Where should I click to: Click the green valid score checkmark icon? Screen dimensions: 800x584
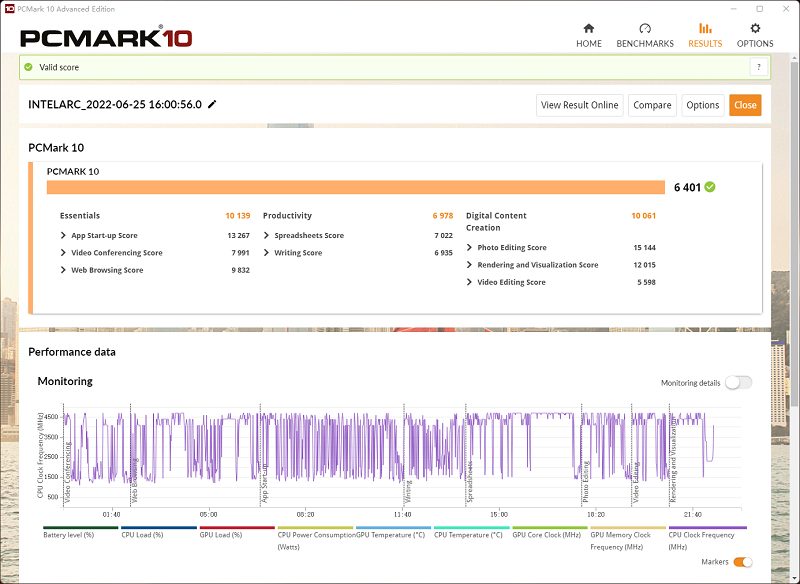click(29, 67)
